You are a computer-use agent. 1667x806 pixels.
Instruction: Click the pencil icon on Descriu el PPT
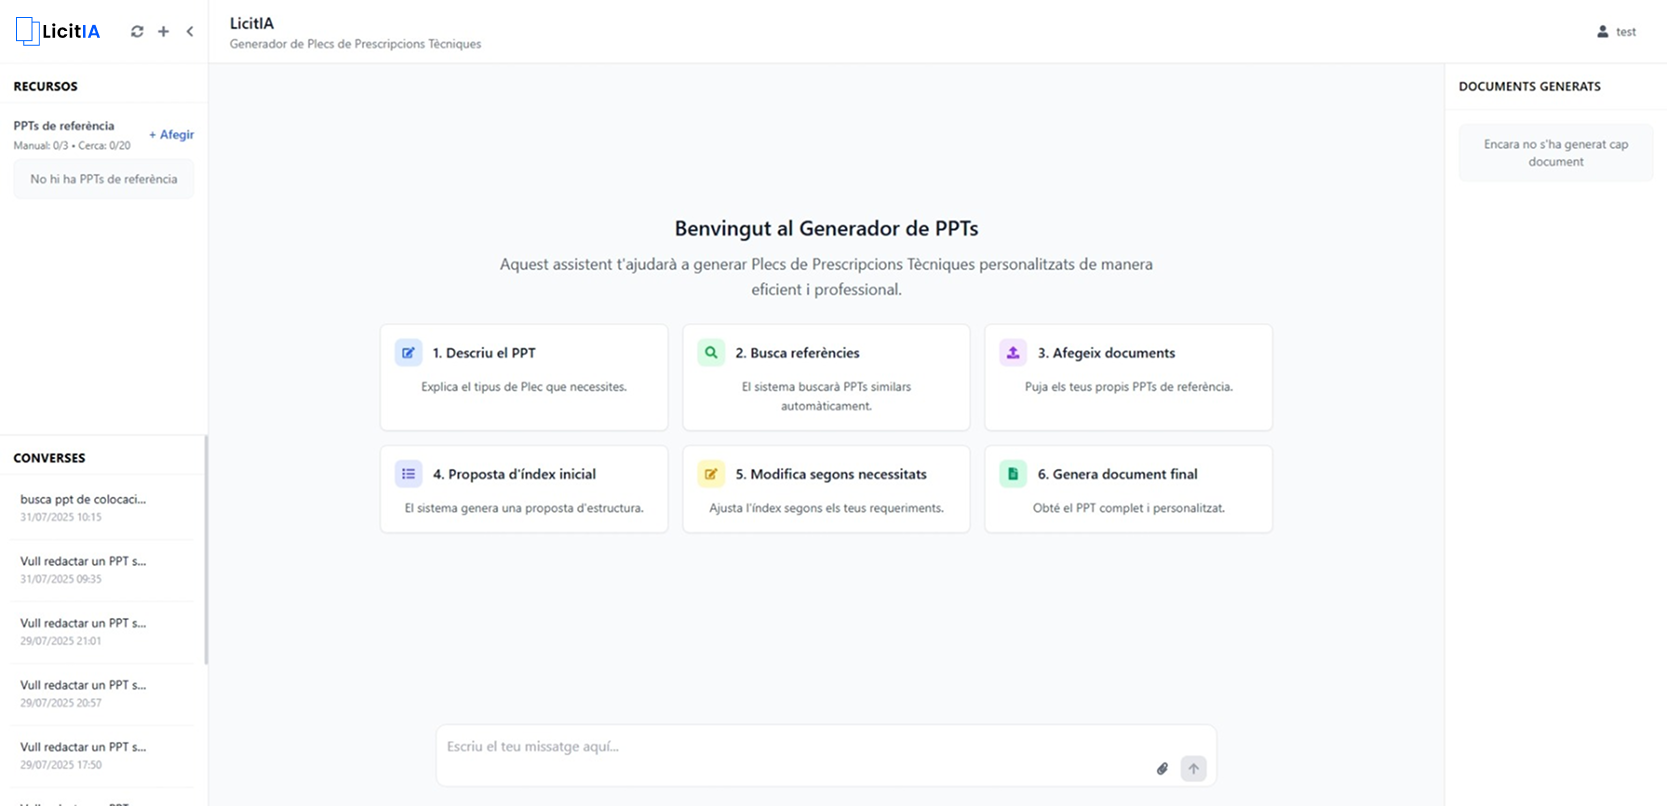(x=408, y=352)
